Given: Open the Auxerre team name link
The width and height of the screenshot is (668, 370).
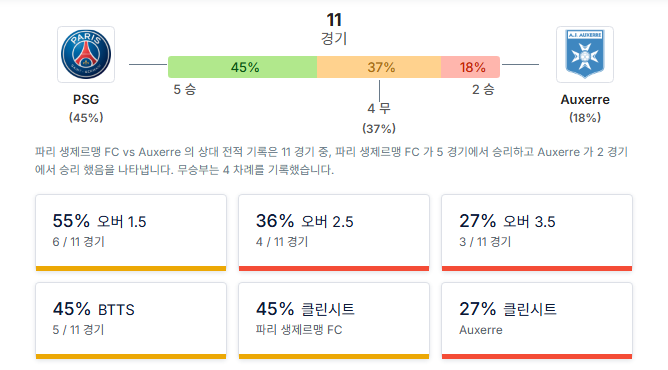Looking at the screenshot, I should click(x=584, y=100).
